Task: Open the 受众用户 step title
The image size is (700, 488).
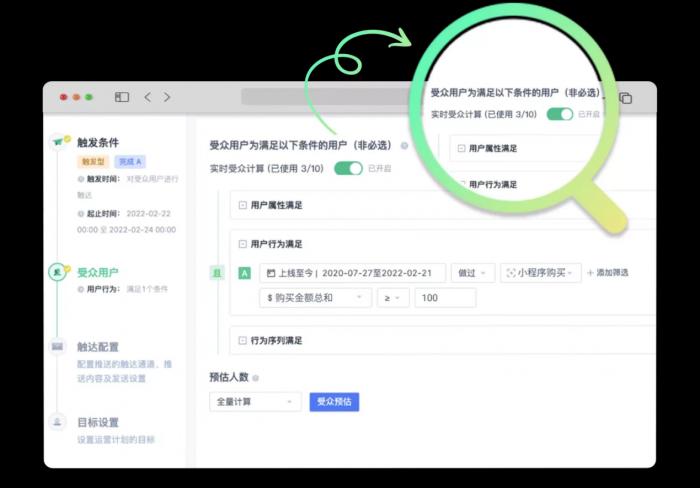Action: [98, 272]
